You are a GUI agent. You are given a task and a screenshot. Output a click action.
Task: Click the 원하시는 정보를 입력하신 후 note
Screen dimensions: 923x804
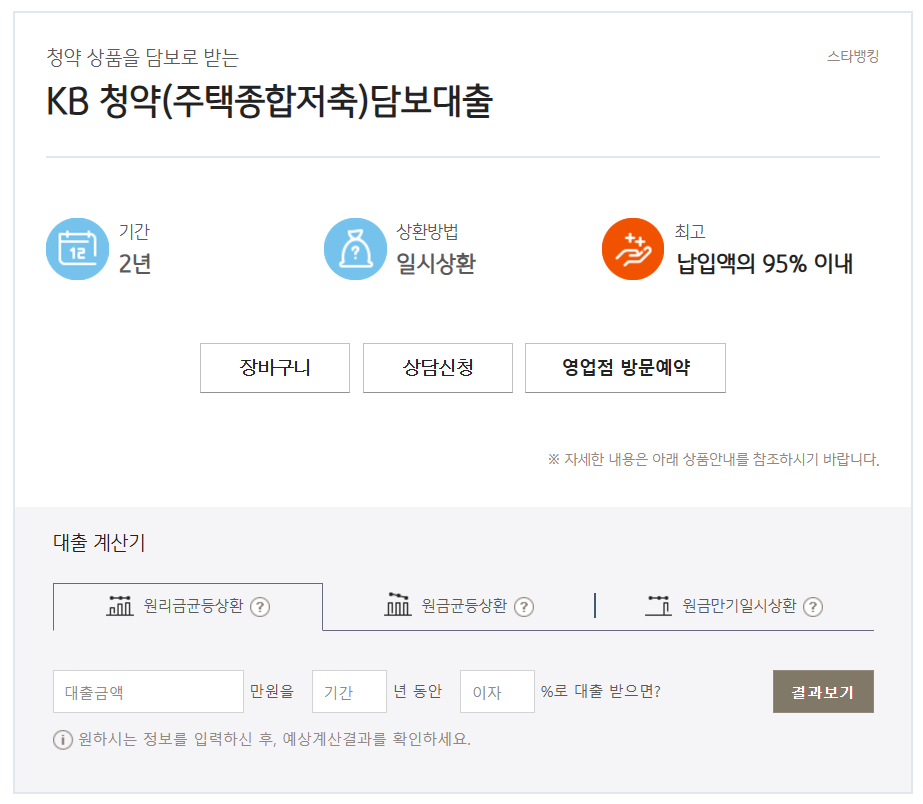point(274,739)
